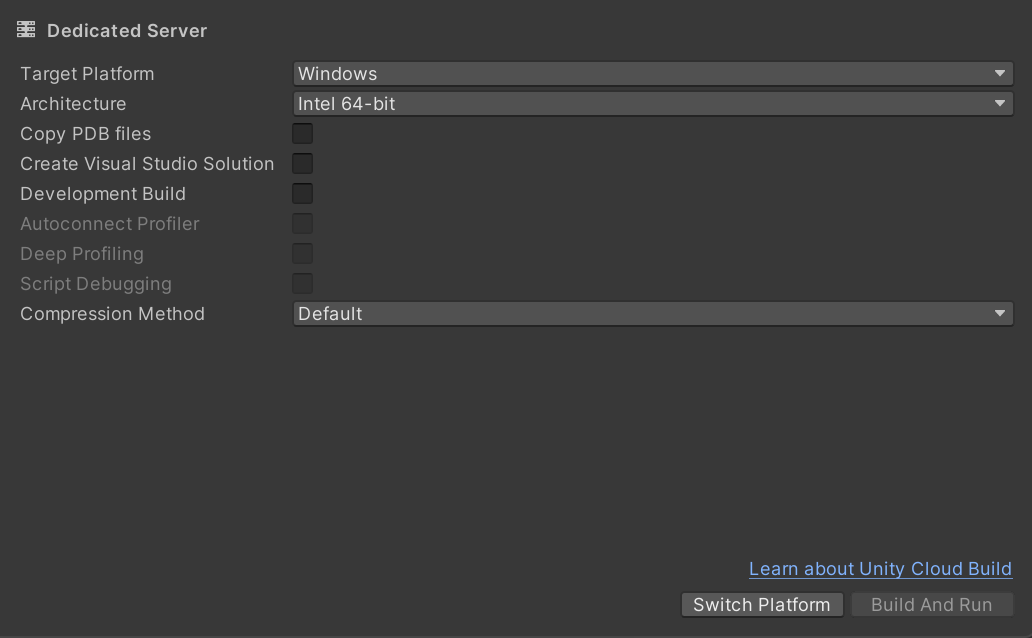
Task: Click the Target Platform dropdown arrow
Action: pos(1000,74)
